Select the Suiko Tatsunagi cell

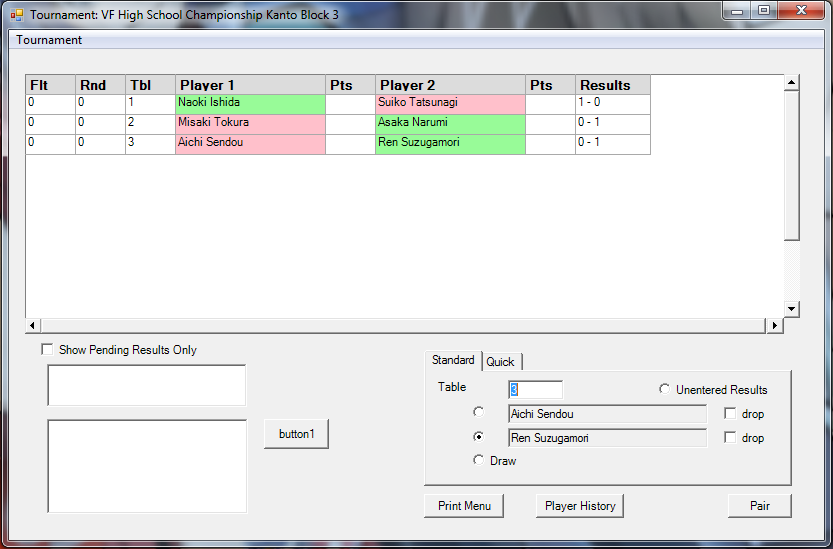pyautogui.click(x=450, y=105)
